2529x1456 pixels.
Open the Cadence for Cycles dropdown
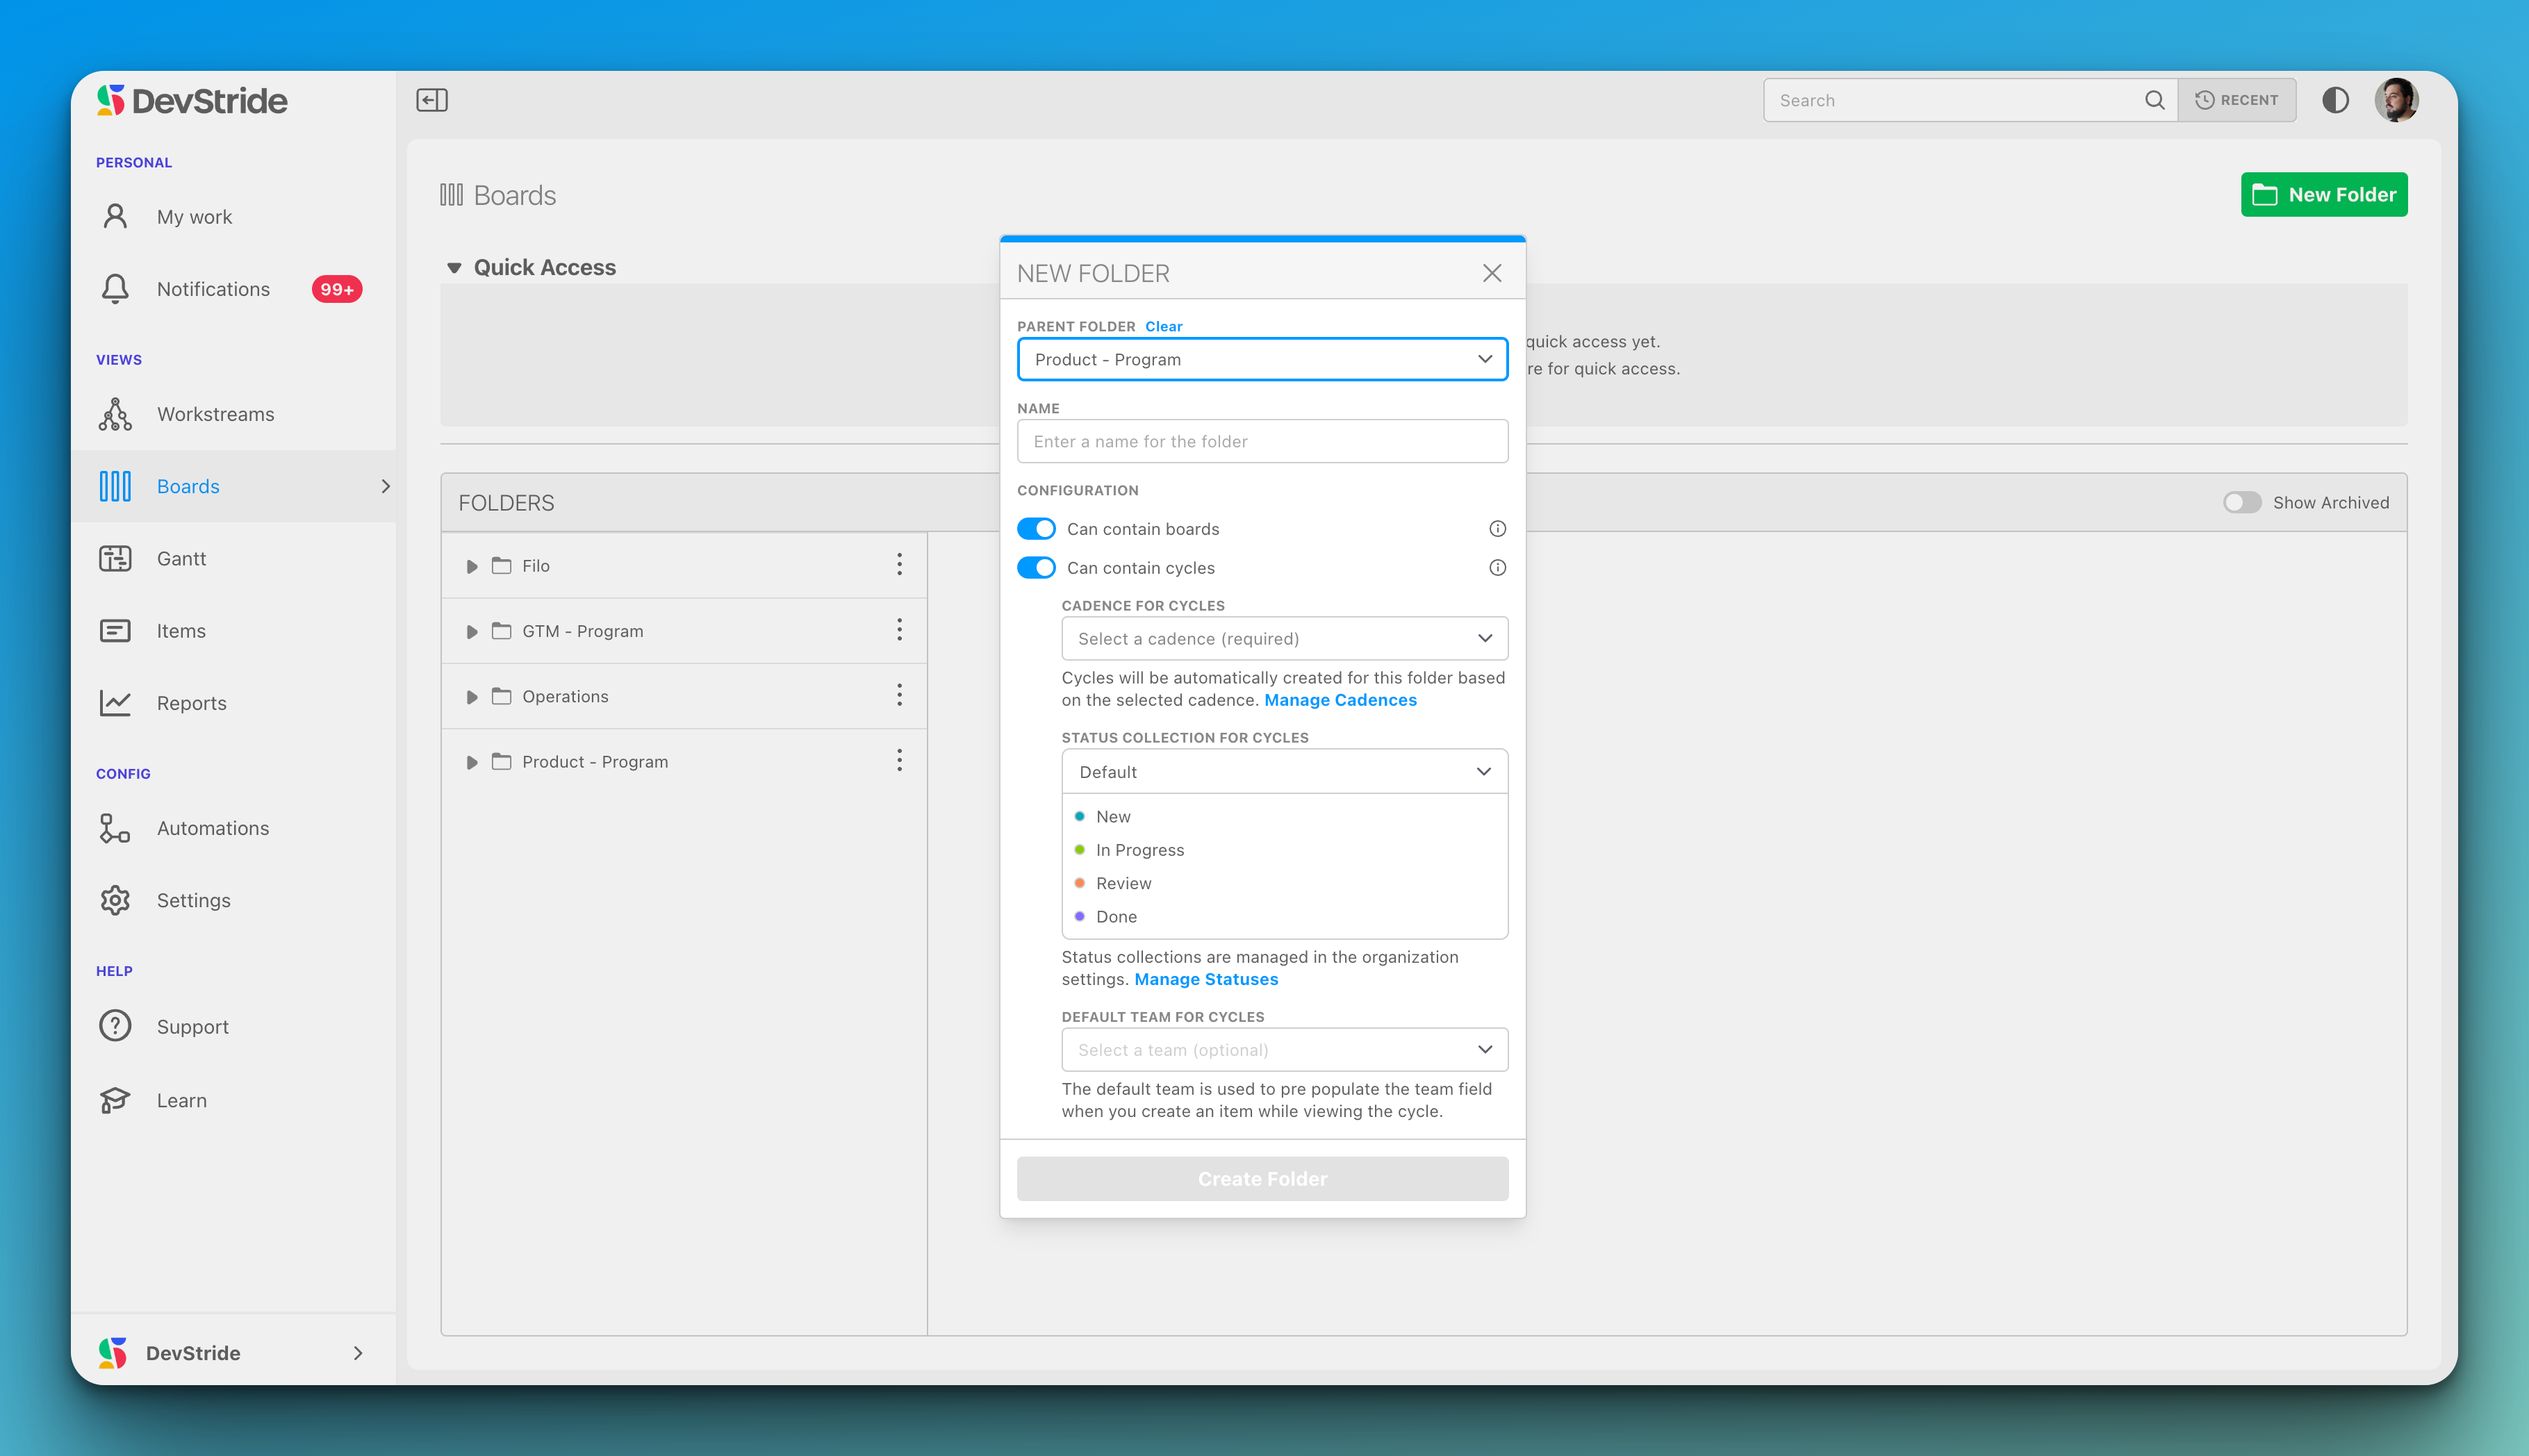tap(1284, 638)
